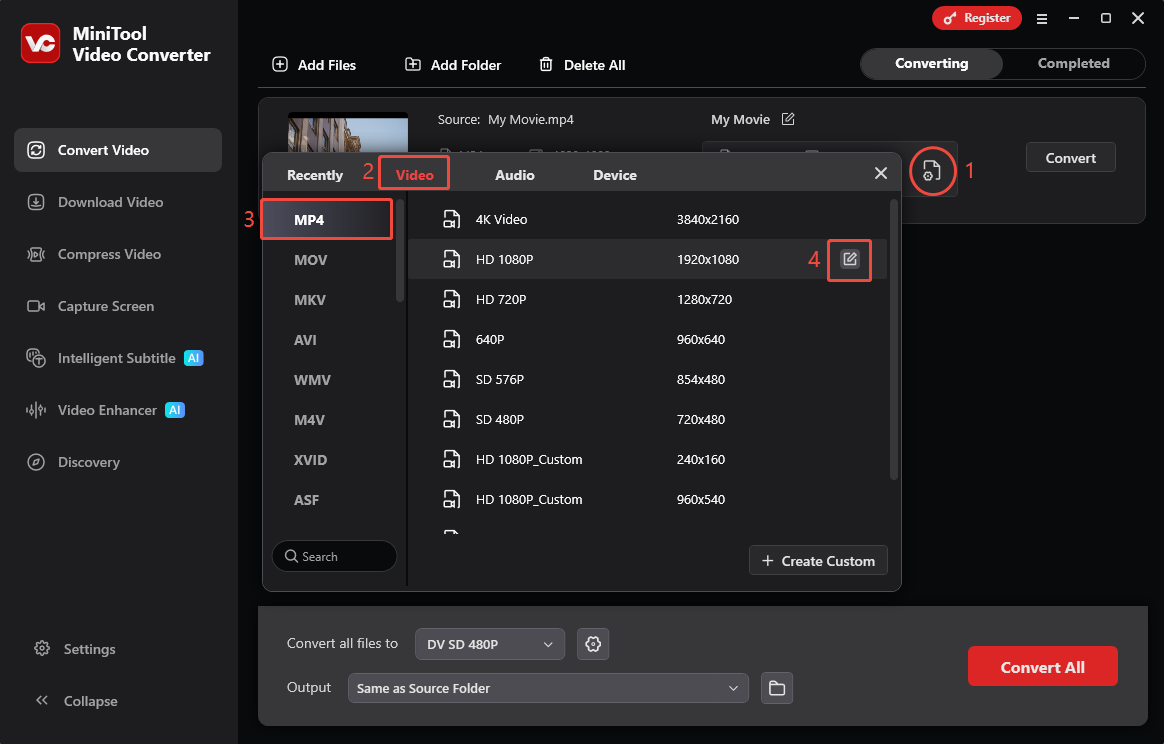The width and height of the screenshot is (1164, 744).
Task: Click the HD 720P file icon
Action: point(451,299)
